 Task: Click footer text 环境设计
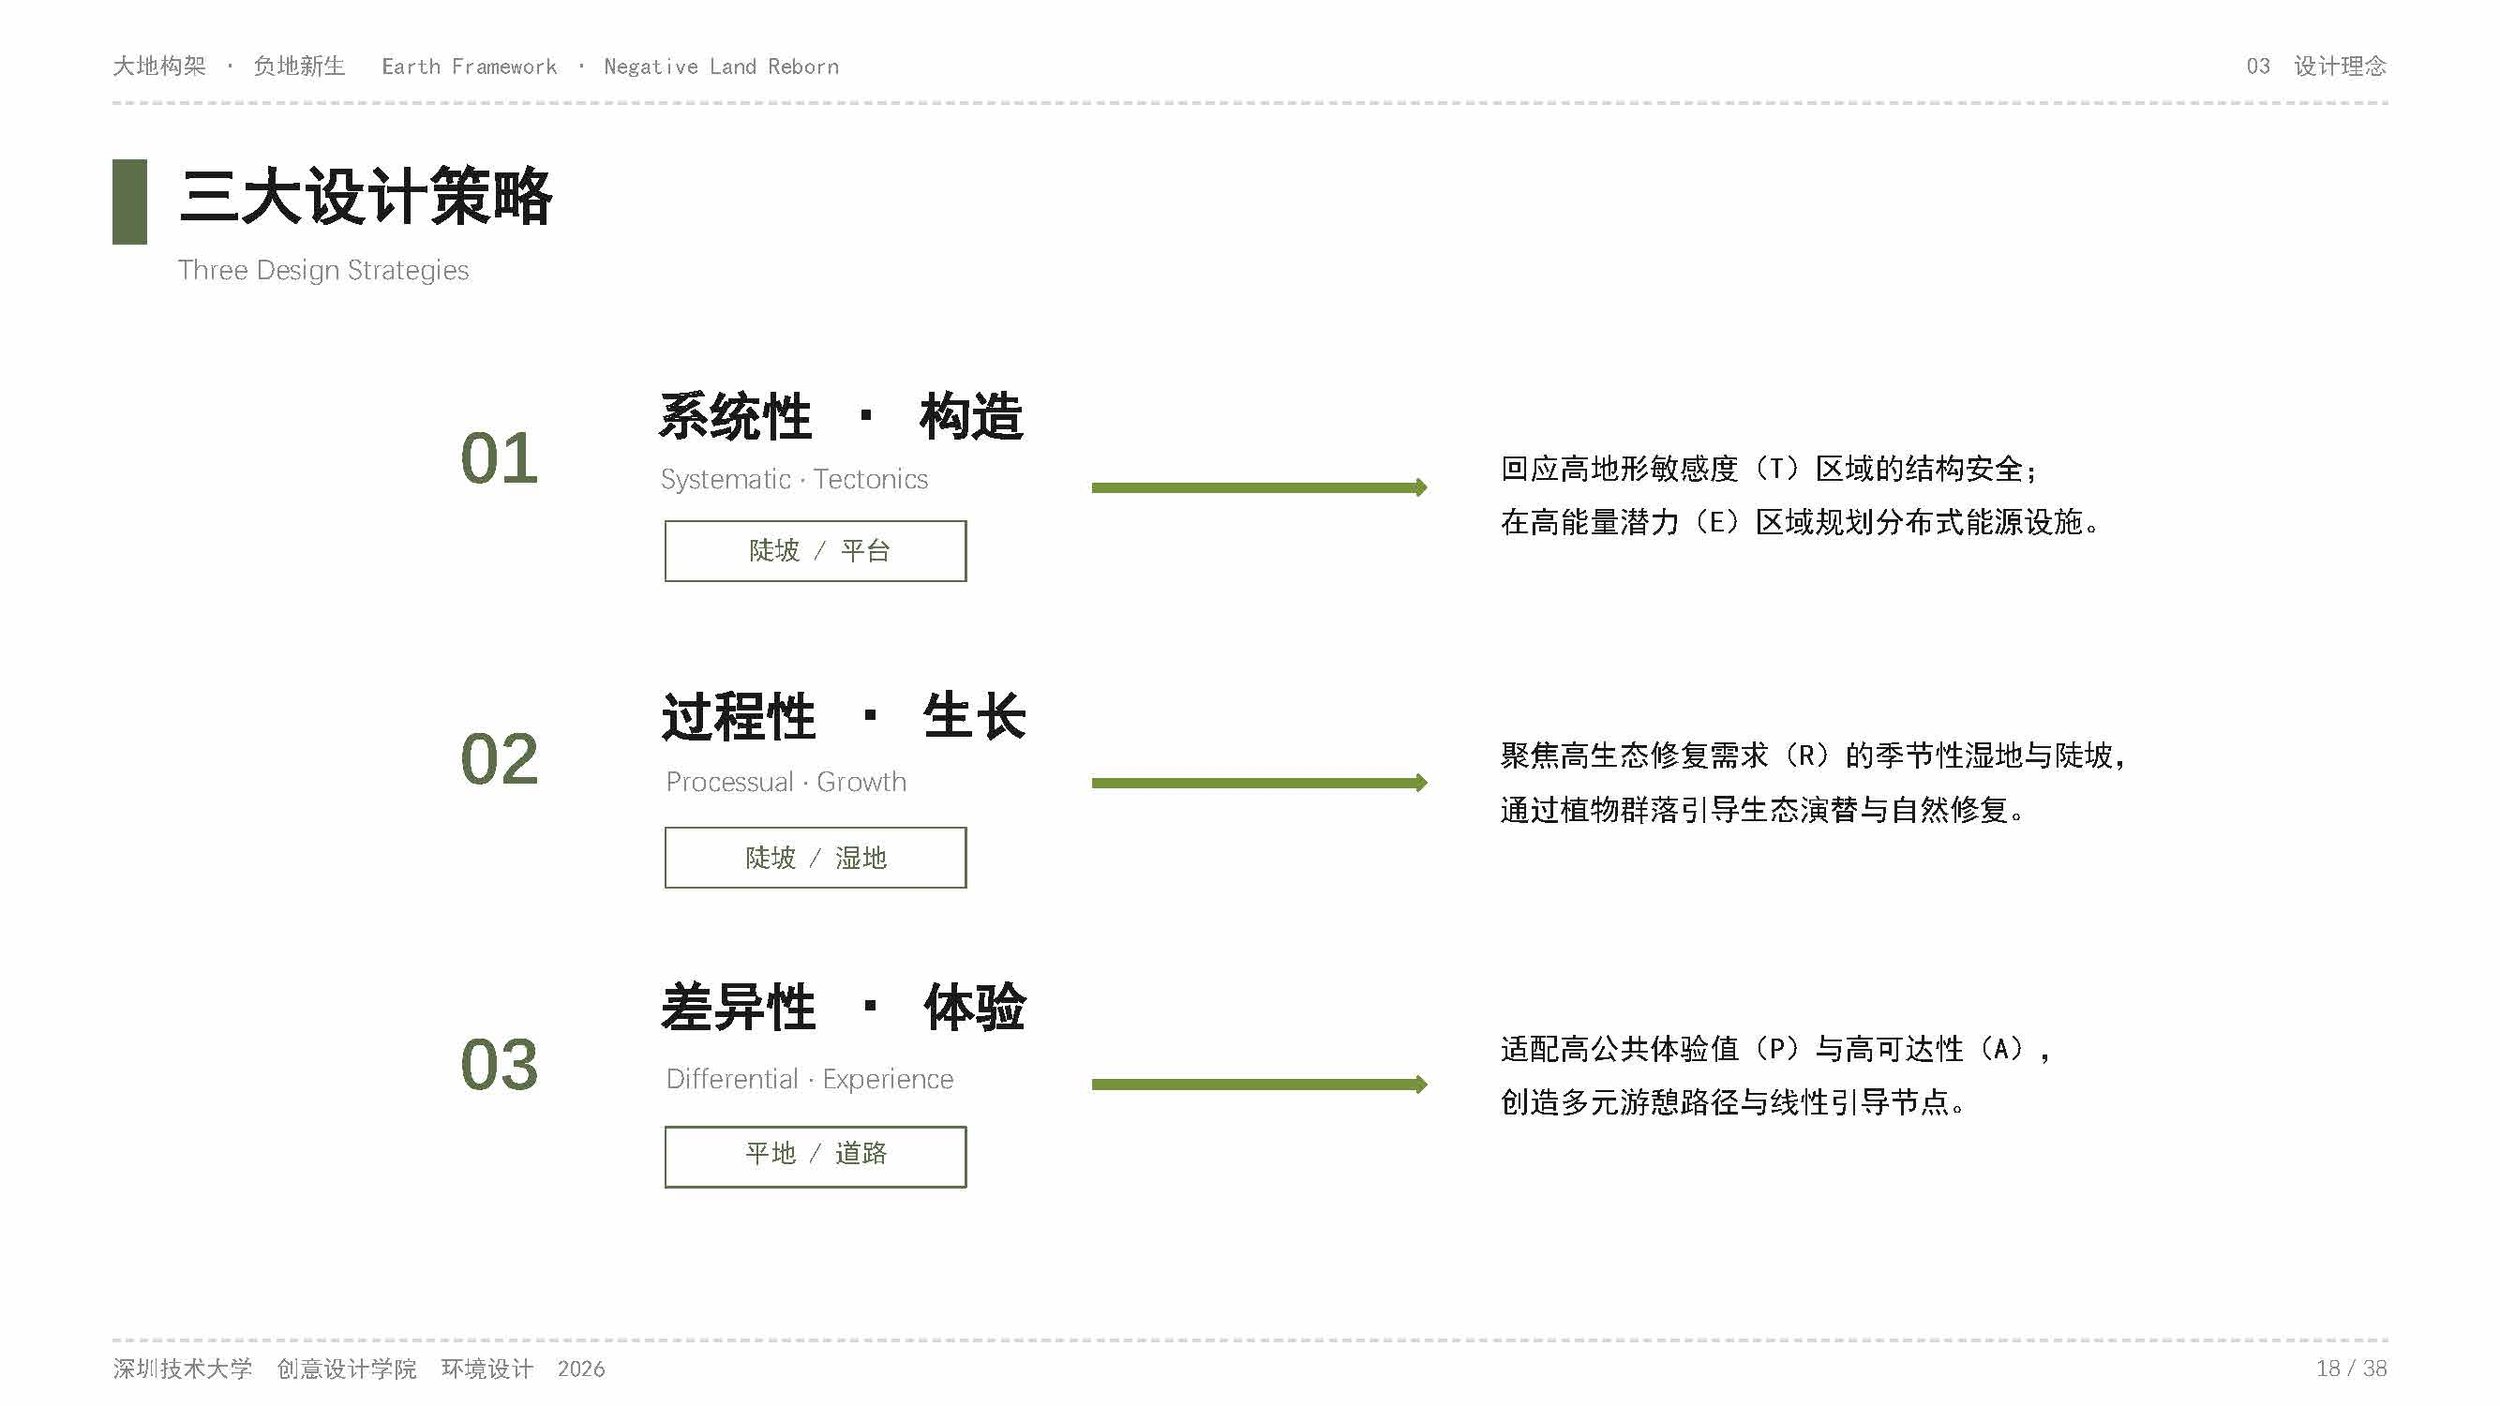pyautogui.click(x=487, y=1369)
